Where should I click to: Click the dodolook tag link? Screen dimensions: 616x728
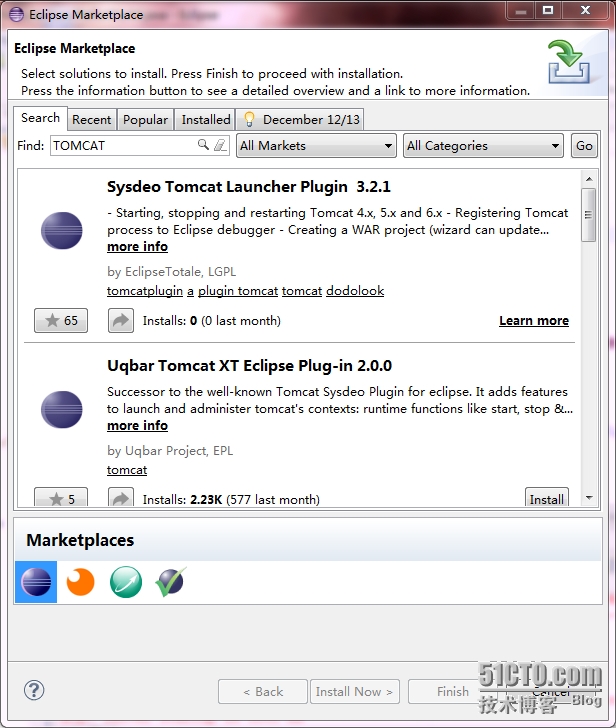(355, 291)
